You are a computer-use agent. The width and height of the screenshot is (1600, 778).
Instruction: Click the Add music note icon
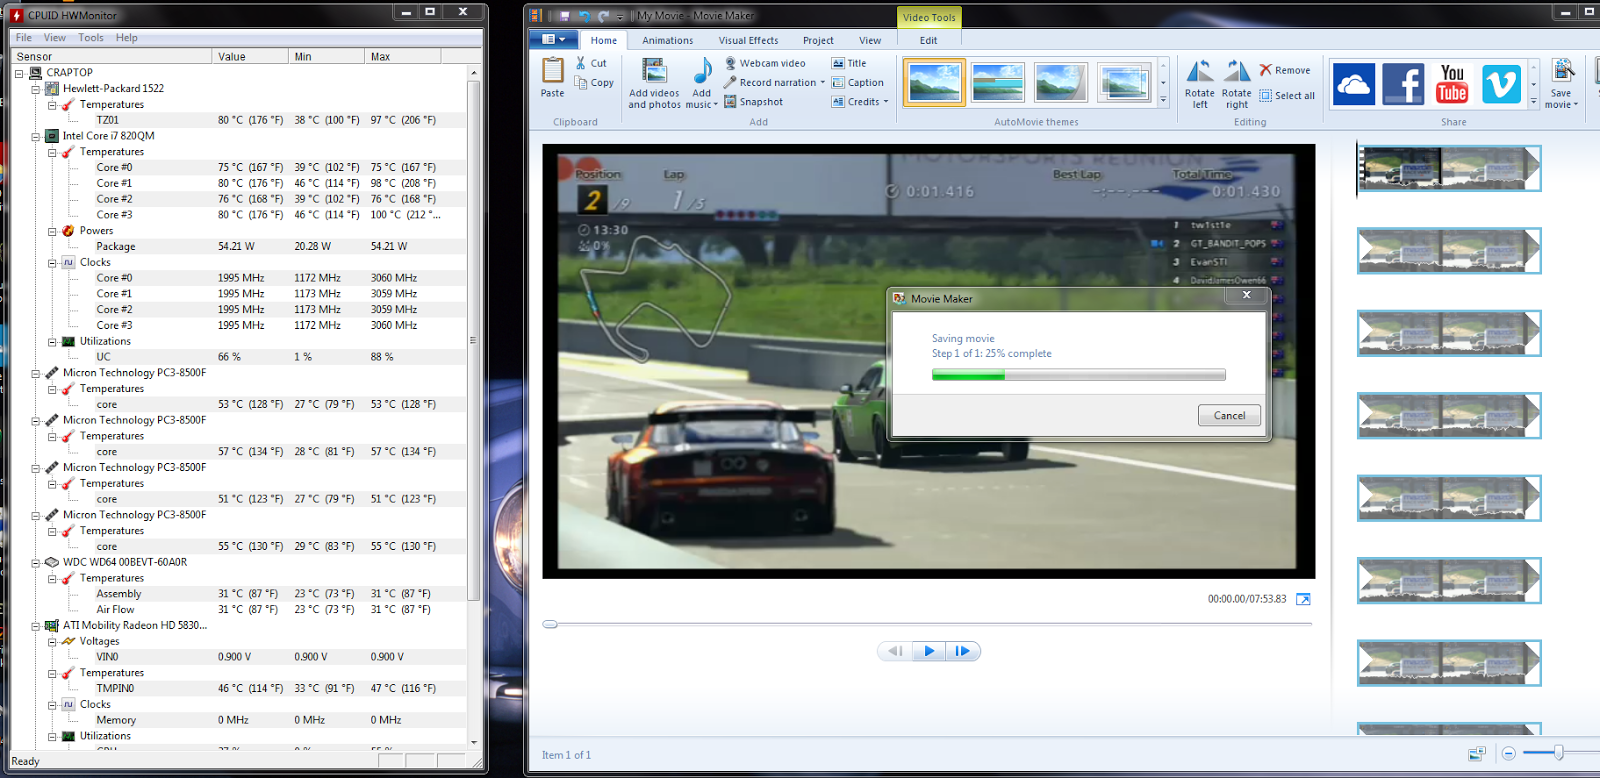coord(702,71)
